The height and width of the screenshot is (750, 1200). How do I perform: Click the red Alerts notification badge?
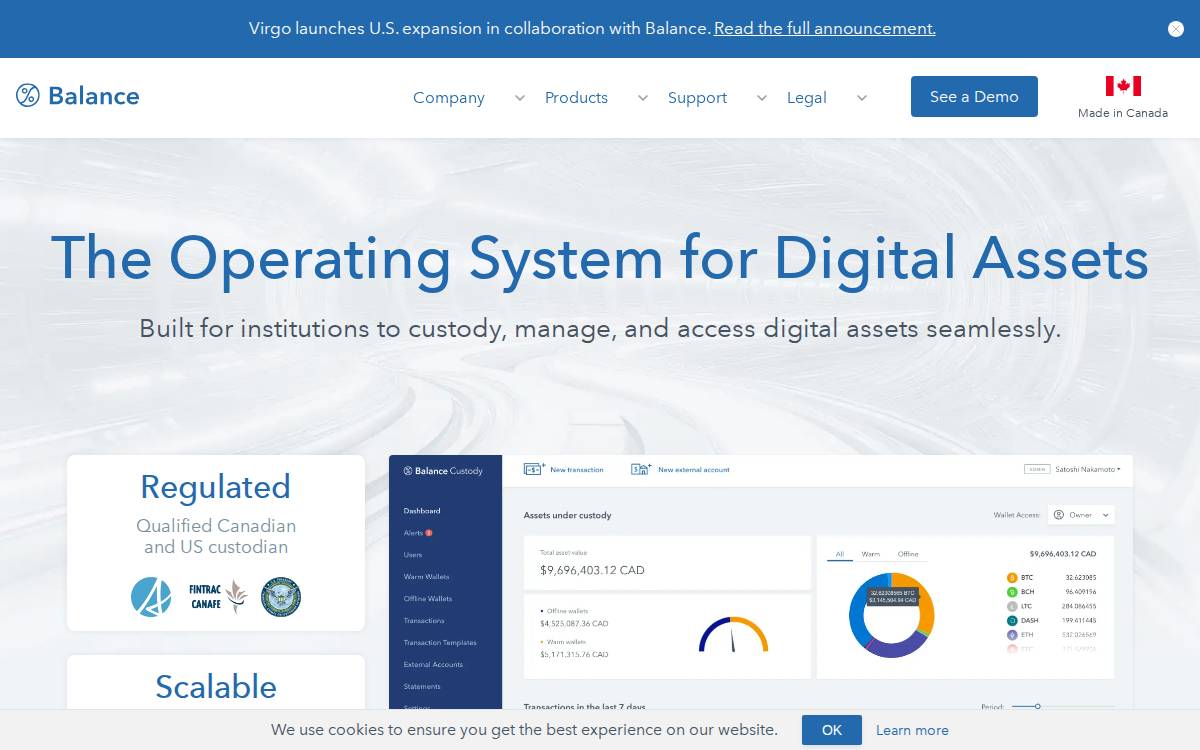tap(429, 533)
